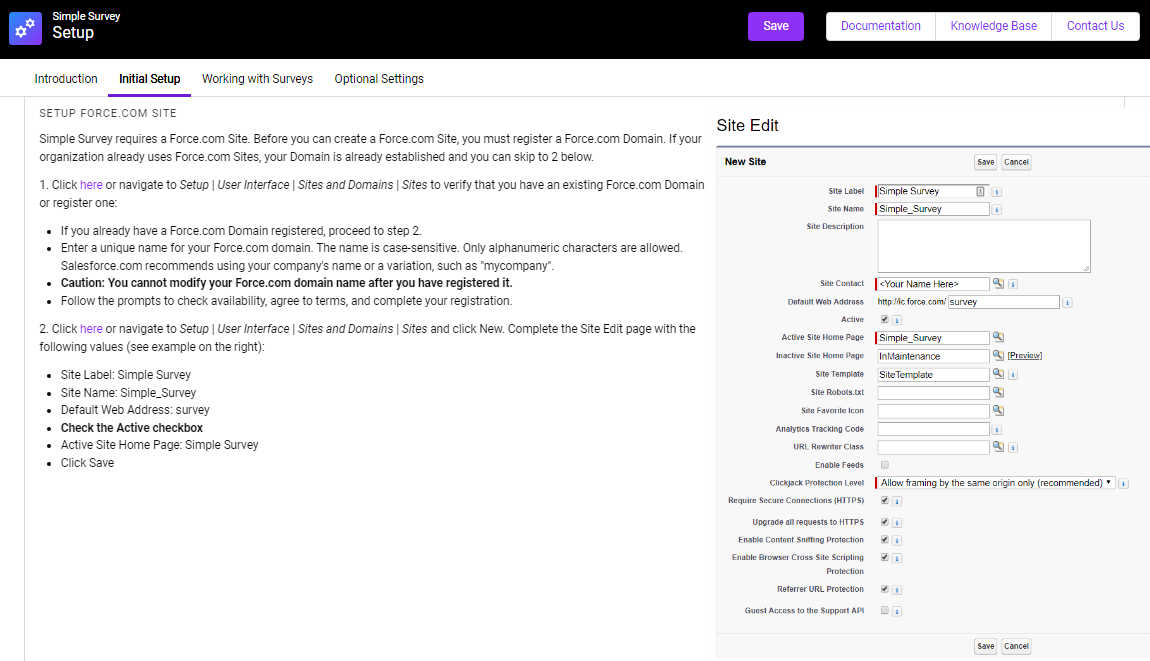Click info icon beside Default Web Address field
Image resolution: width=1150 pixels, height=661 pixels.
(x=1067, y=302)
